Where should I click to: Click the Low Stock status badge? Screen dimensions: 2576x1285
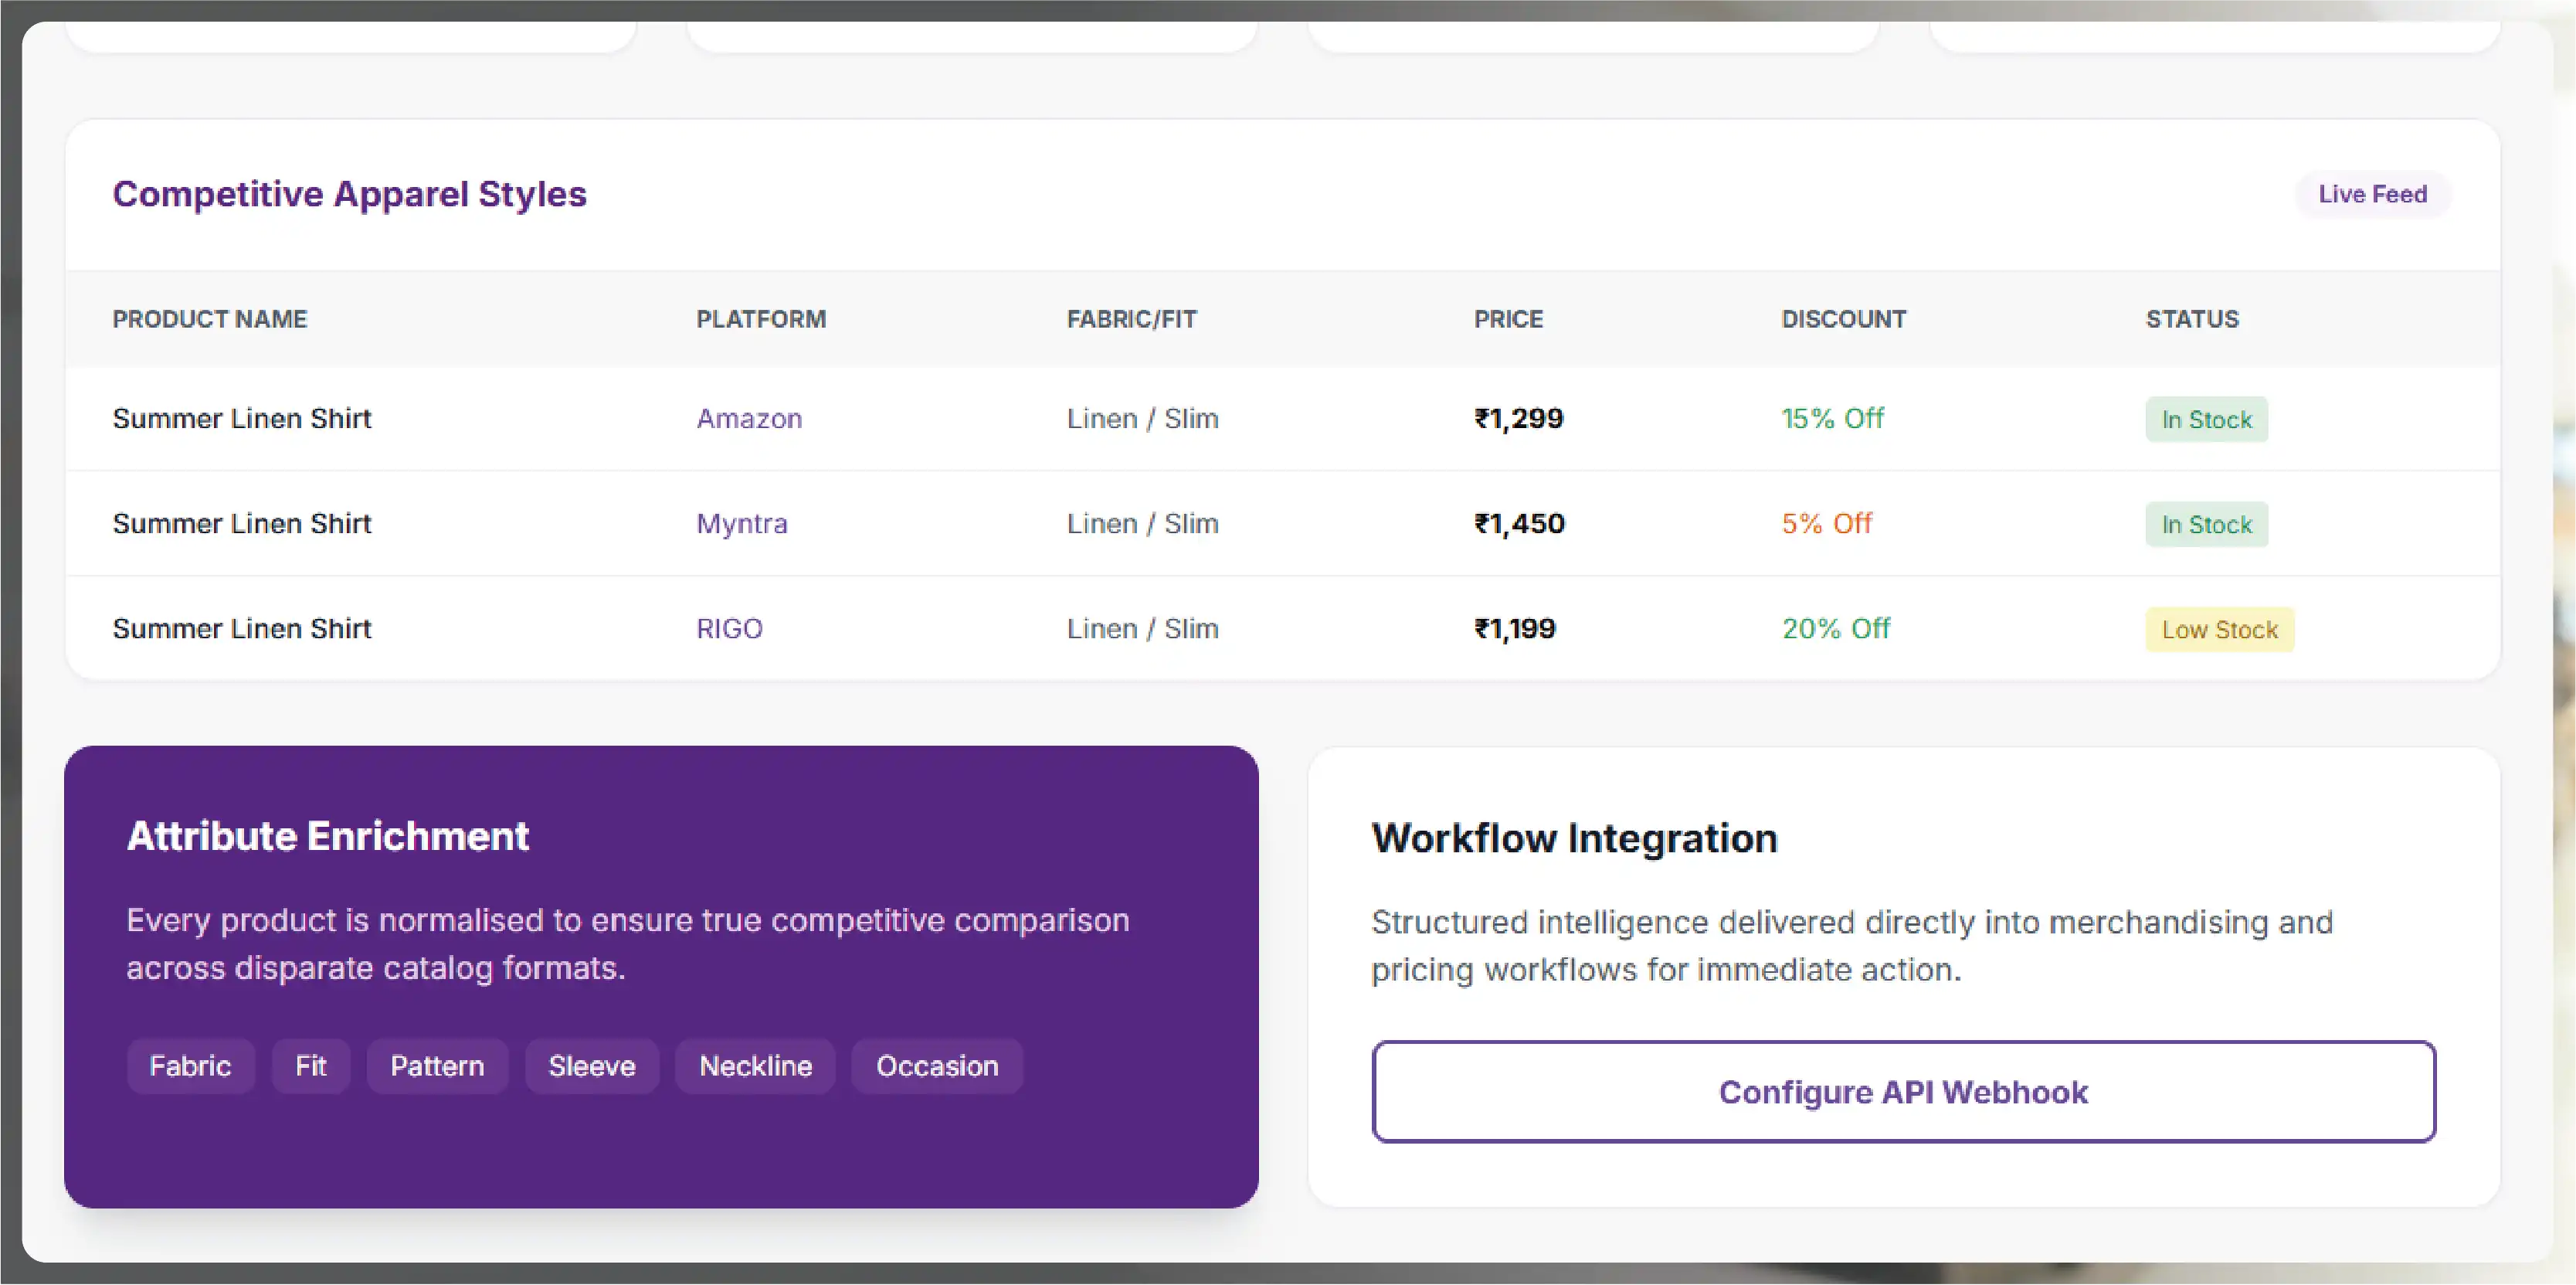pyautogui.click(x=2219, y=629)
